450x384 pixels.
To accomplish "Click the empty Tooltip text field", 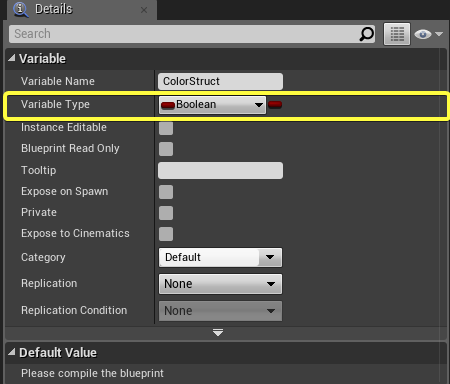I will [220, 171].
